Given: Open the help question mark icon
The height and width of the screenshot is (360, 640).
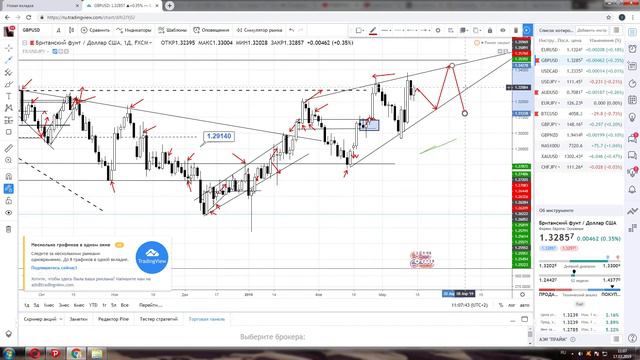Looking at the screenshot, I should pyautogui.click(x=632, y=338).
